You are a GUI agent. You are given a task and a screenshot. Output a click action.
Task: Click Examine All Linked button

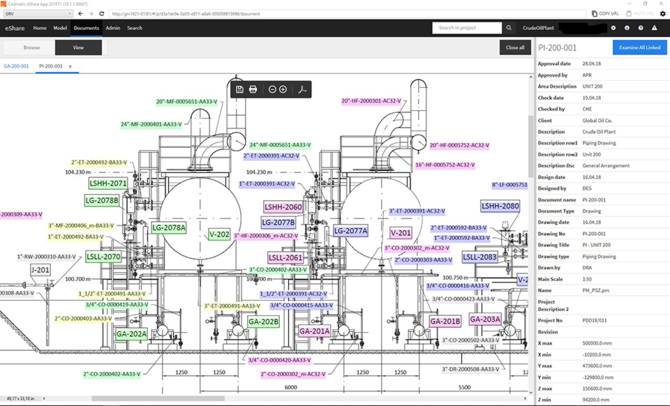coord(640,47)
